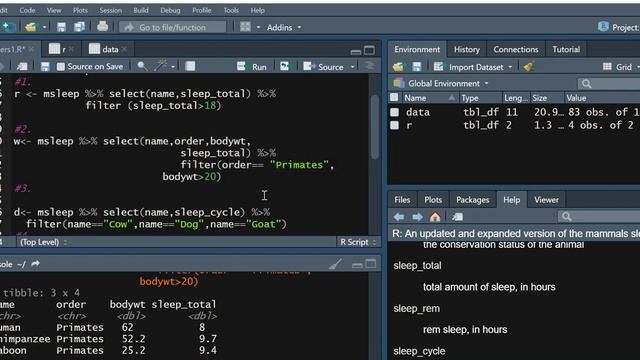Open the R Script file type selector
Viewport: 640px width, 360px height.
358,242
